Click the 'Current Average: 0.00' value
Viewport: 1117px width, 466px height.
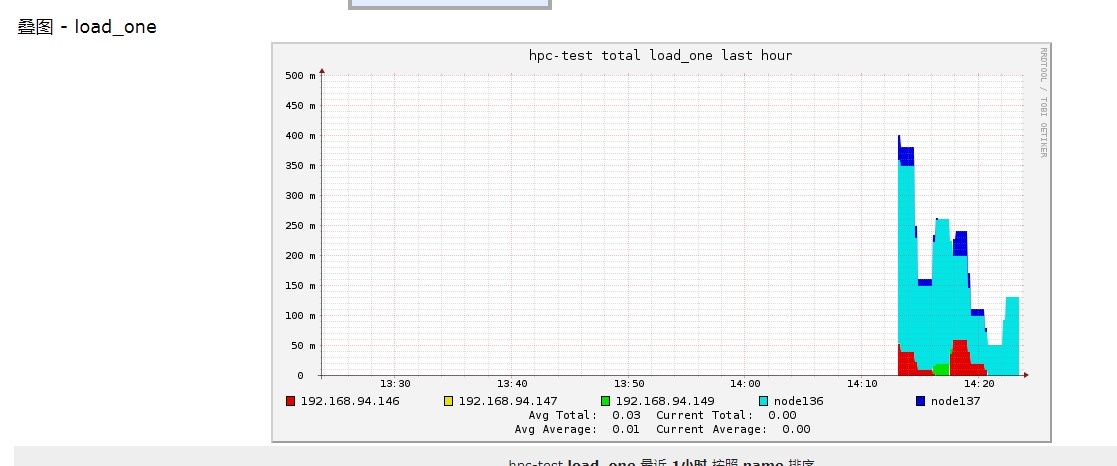point(733,430)
